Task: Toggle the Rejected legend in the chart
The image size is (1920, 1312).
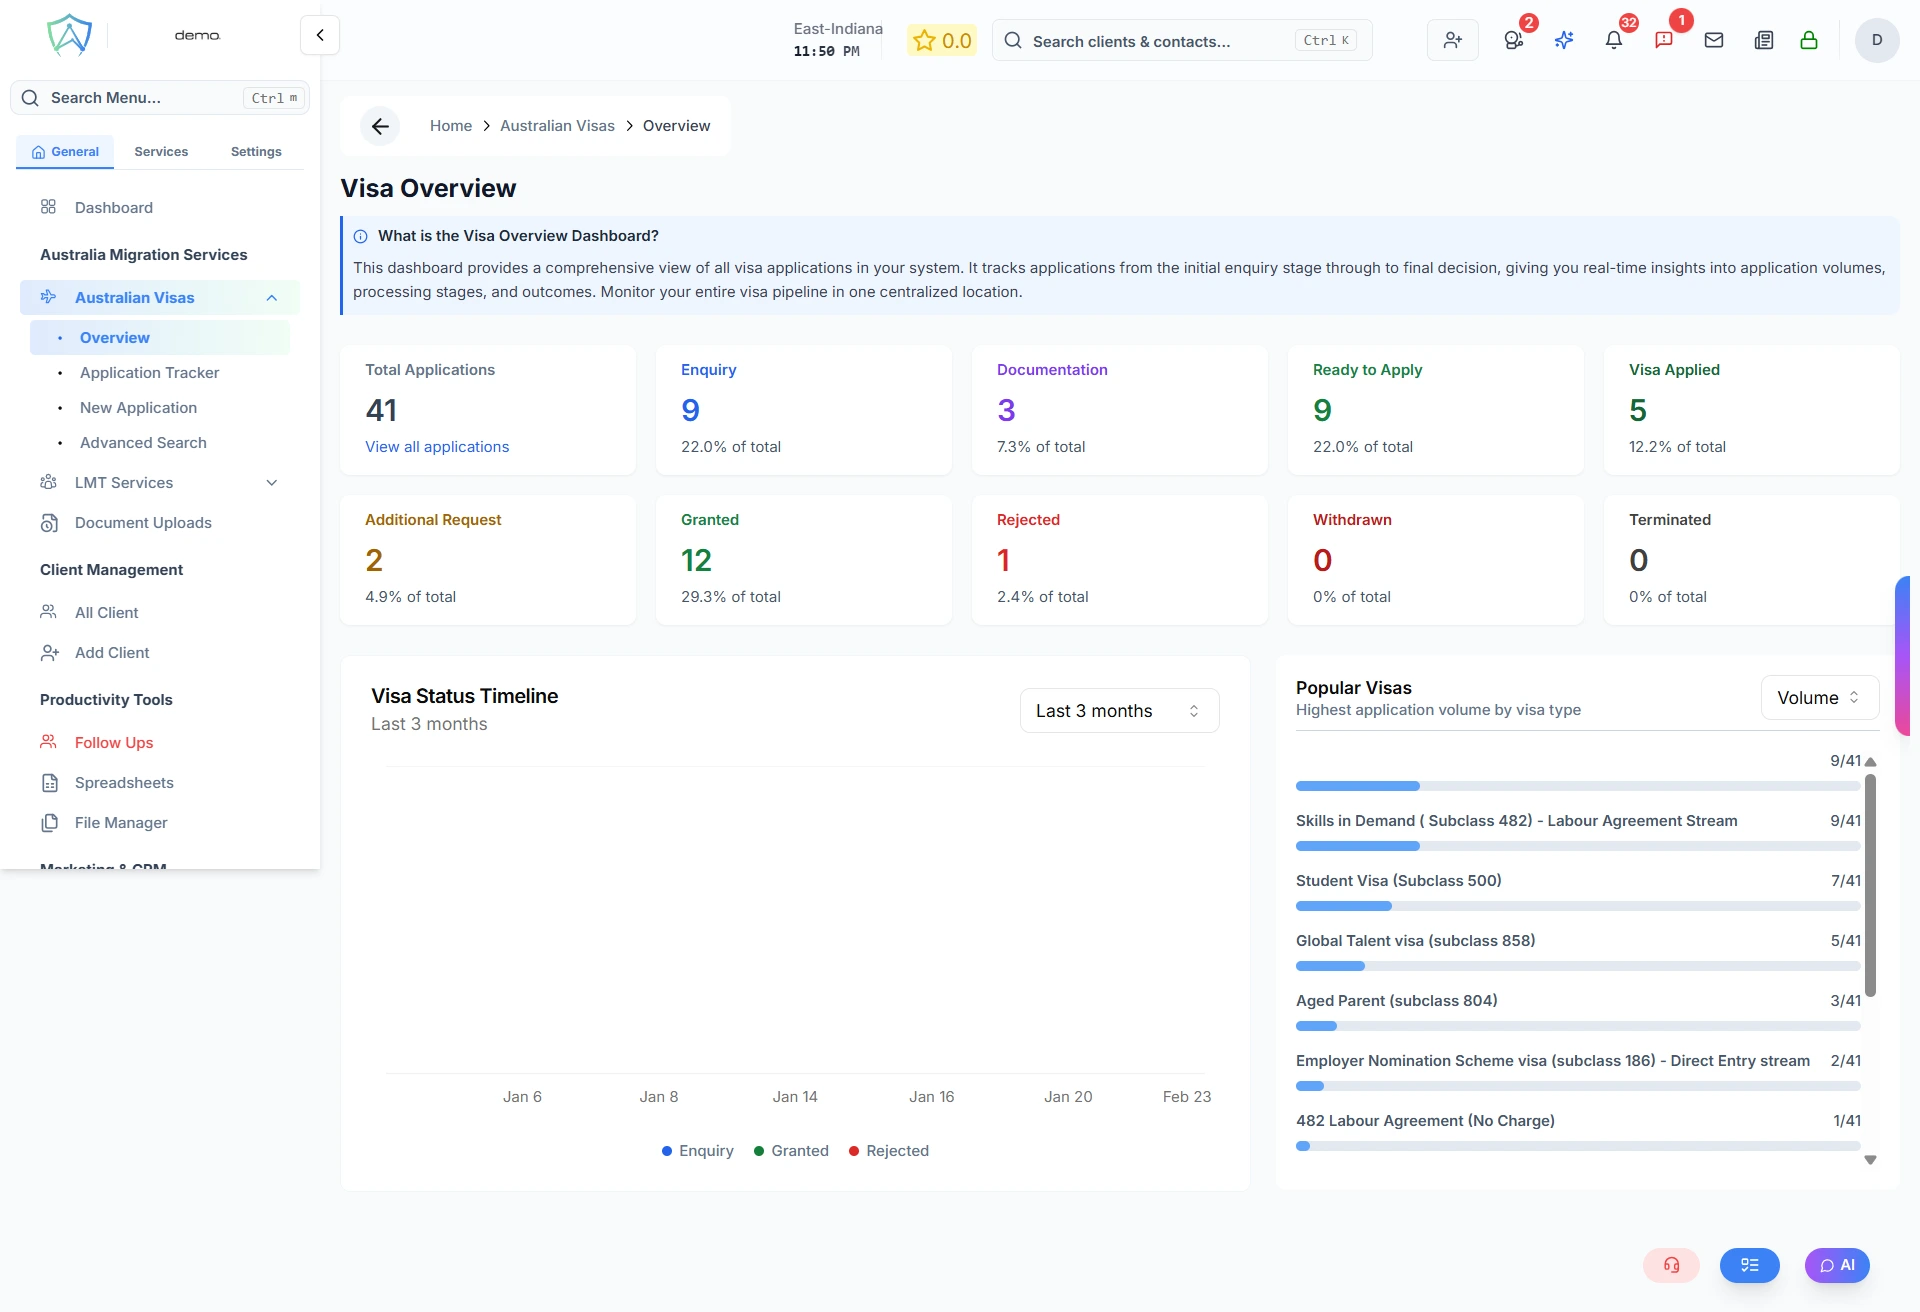Action: 888,1150
